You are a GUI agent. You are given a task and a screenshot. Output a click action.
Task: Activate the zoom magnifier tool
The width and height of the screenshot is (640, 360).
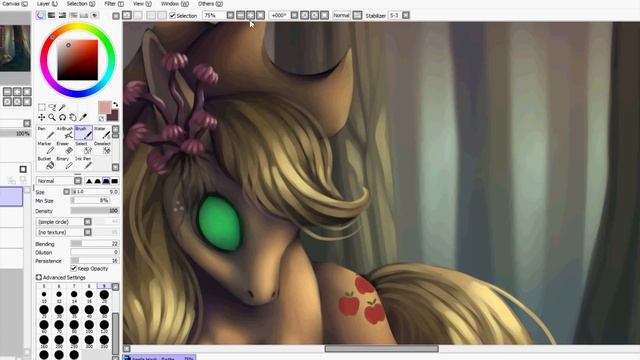coord(52,118)
